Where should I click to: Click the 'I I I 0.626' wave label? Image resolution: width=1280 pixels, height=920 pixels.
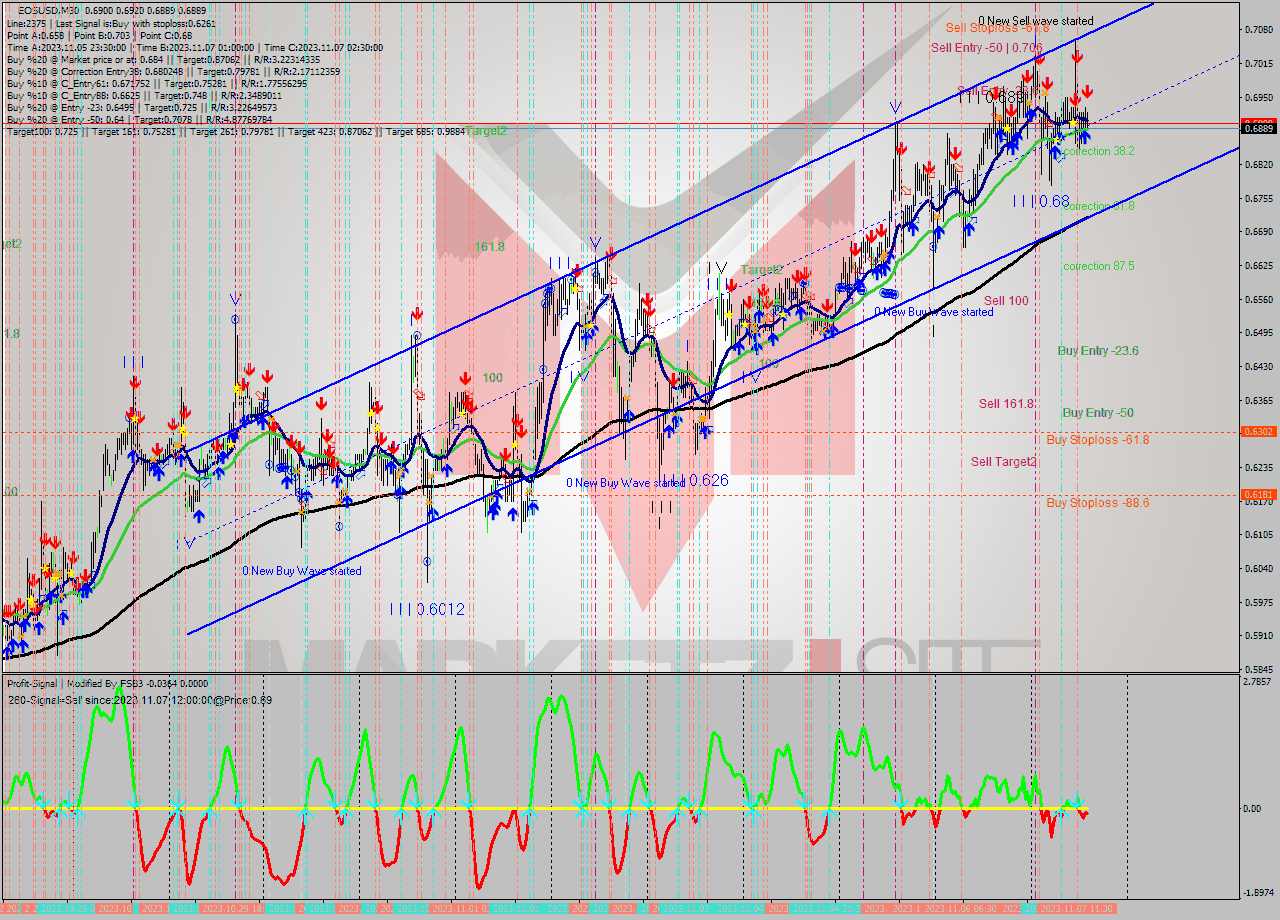point(694,481)
